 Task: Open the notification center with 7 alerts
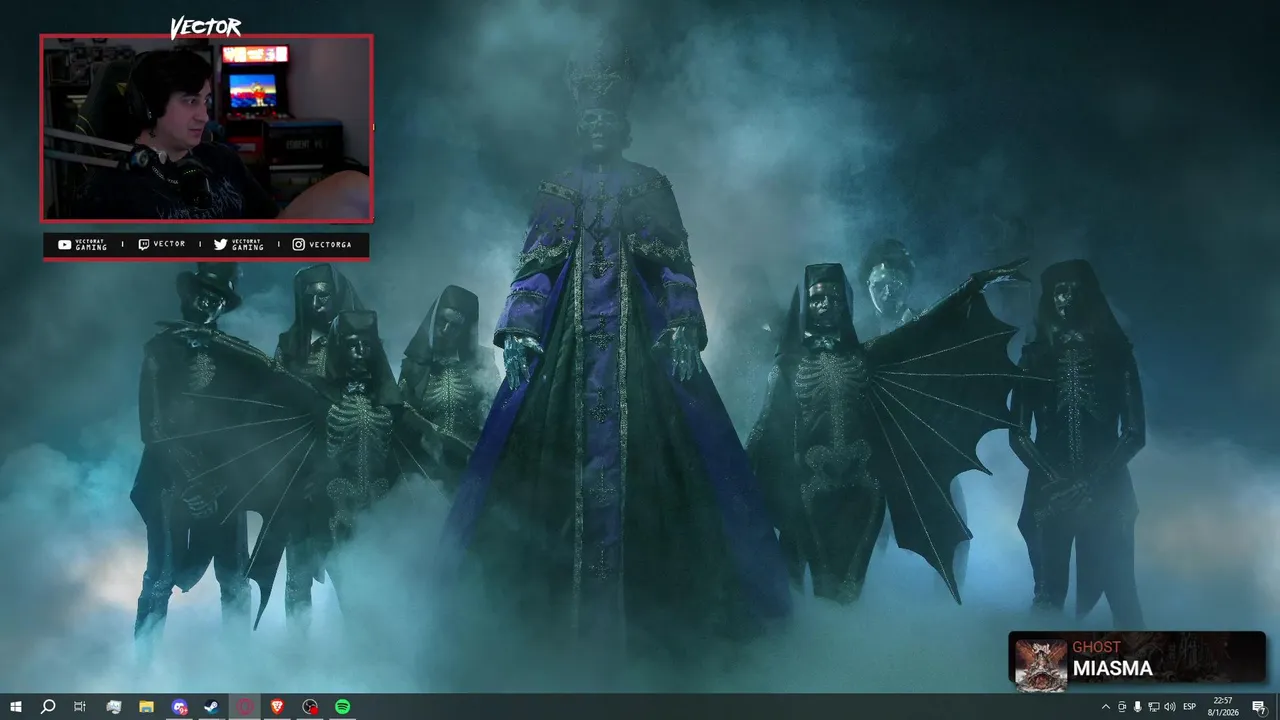1259,707
